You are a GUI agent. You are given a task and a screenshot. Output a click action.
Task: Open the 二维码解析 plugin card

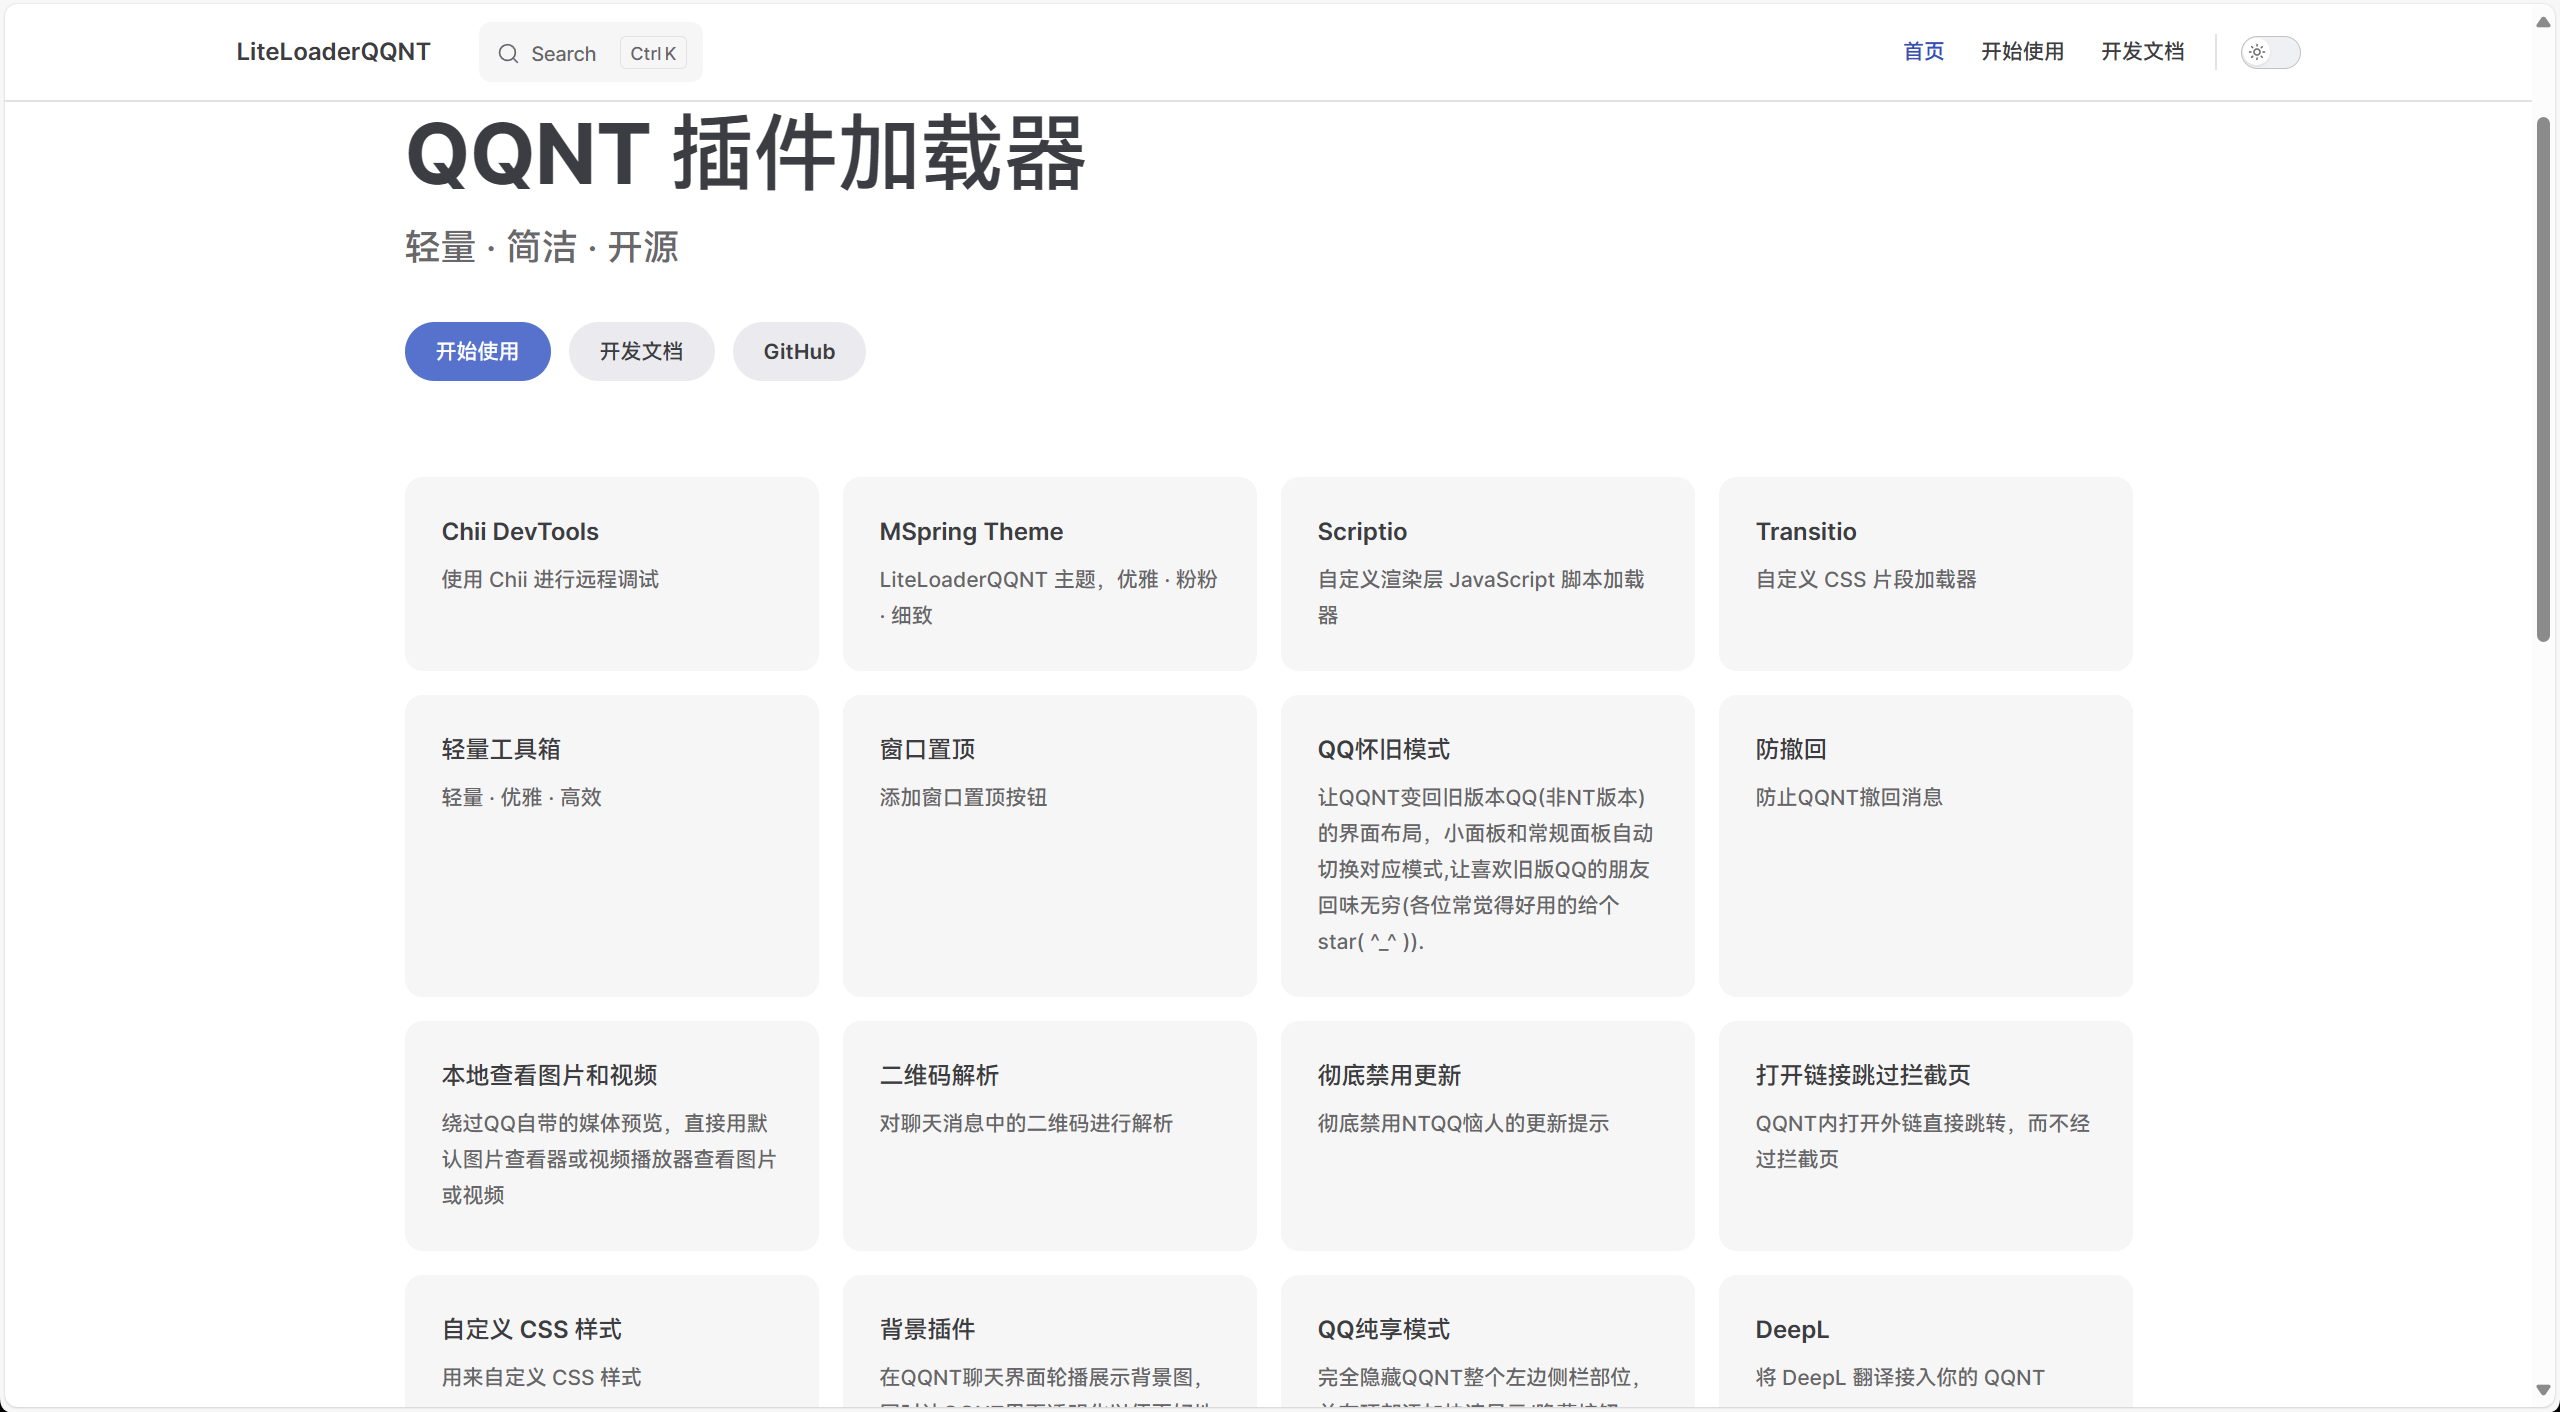1049,1135
